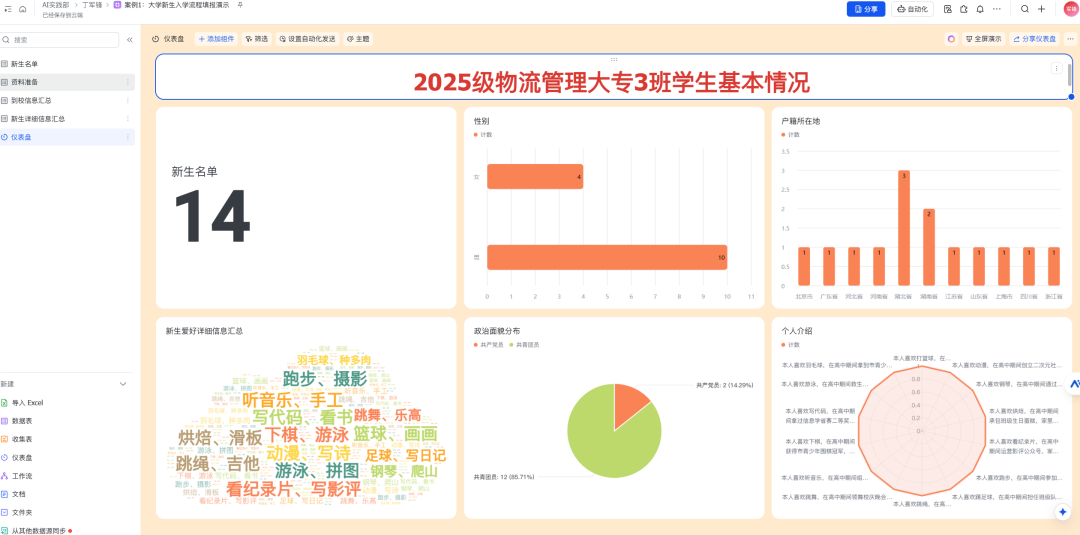1080x535 pixels.
Task: Open the extensions puzzle icon
Action: click(x=963, y=9)
